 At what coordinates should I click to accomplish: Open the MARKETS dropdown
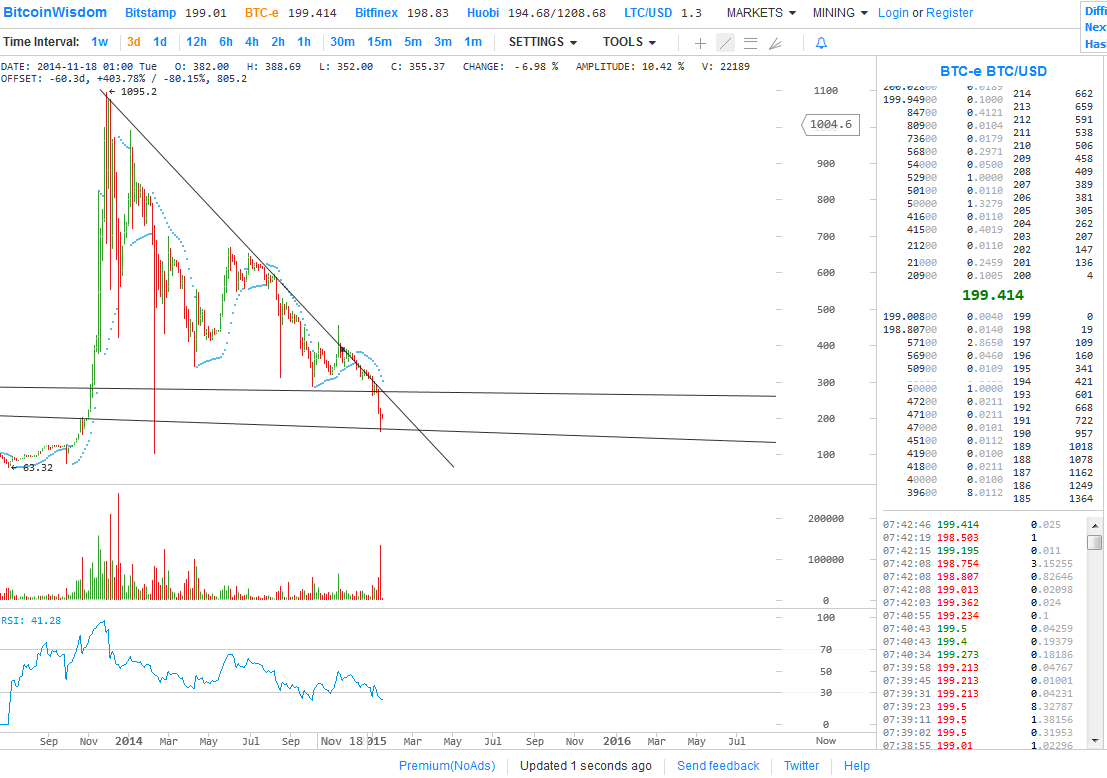[755, 12]
